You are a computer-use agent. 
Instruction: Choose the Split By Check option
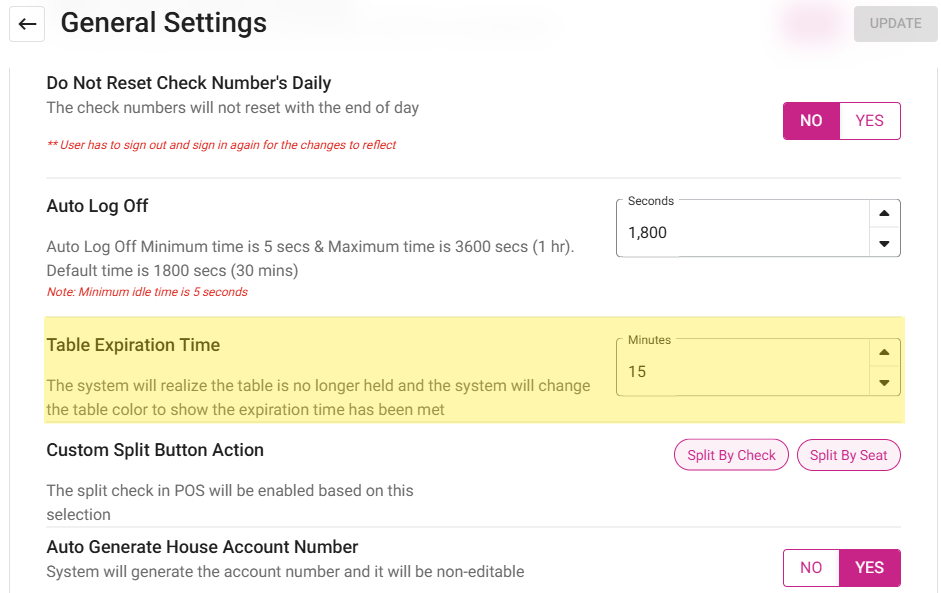coord(731,455)
